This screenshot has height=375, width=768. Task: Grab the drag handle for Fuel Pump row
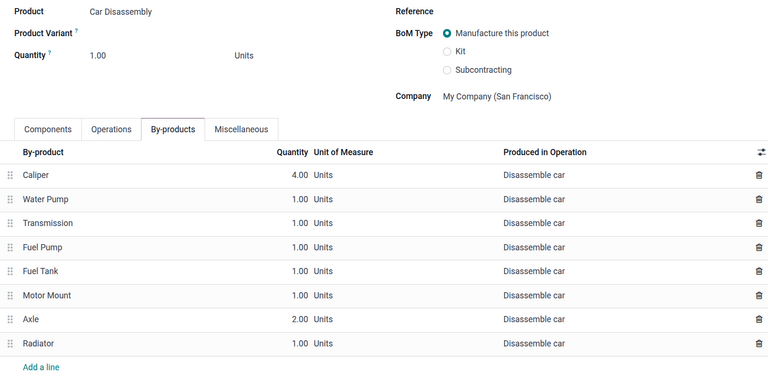click(x=10, y=247)
